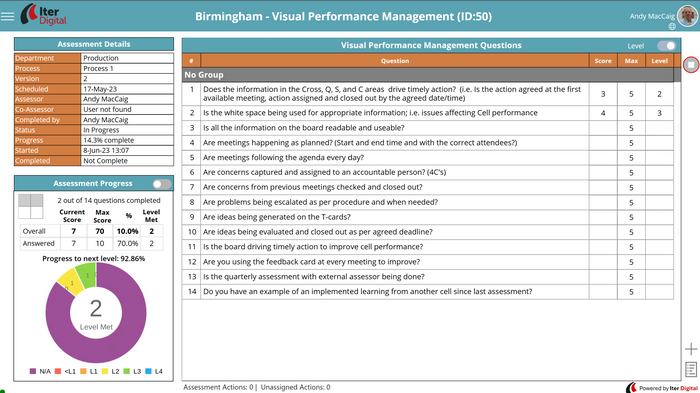Collapse the No Group section row

(428, 75)
